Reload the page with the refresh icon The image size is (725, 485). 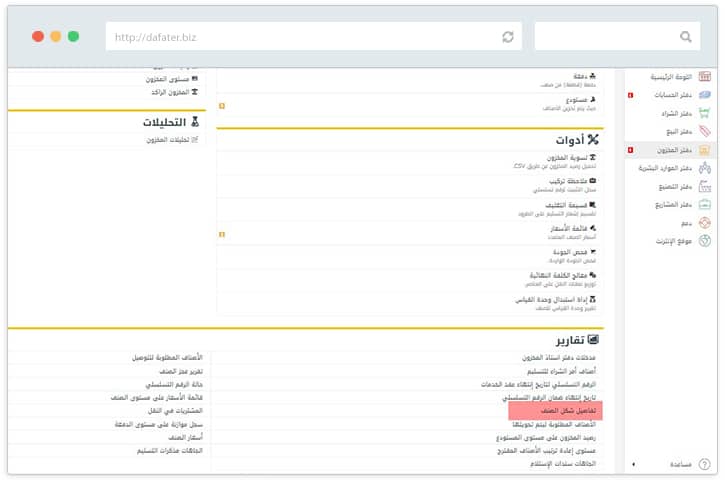tap(508, 37)
